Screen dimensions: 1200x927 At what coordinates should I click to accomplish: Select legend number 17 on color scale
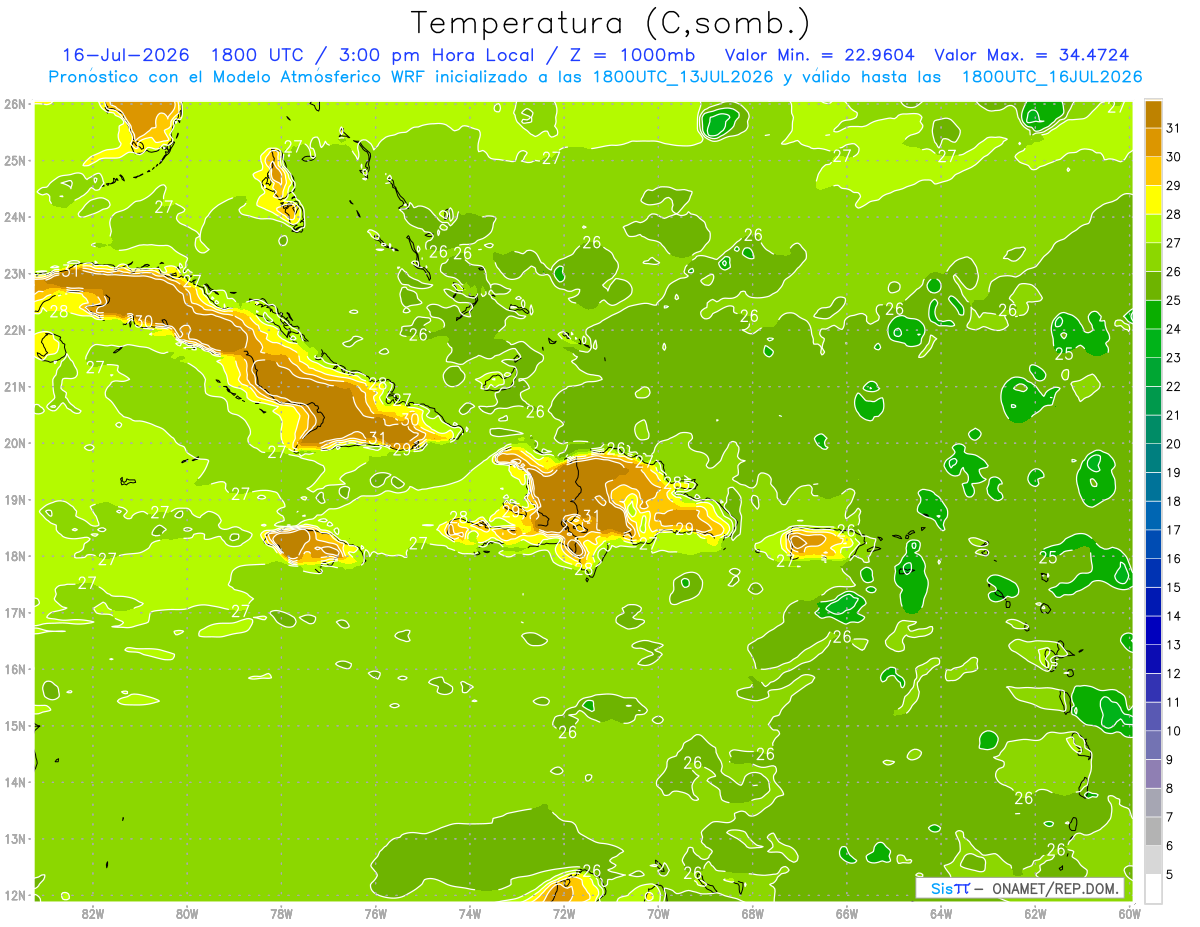[x=1173, y=530]
